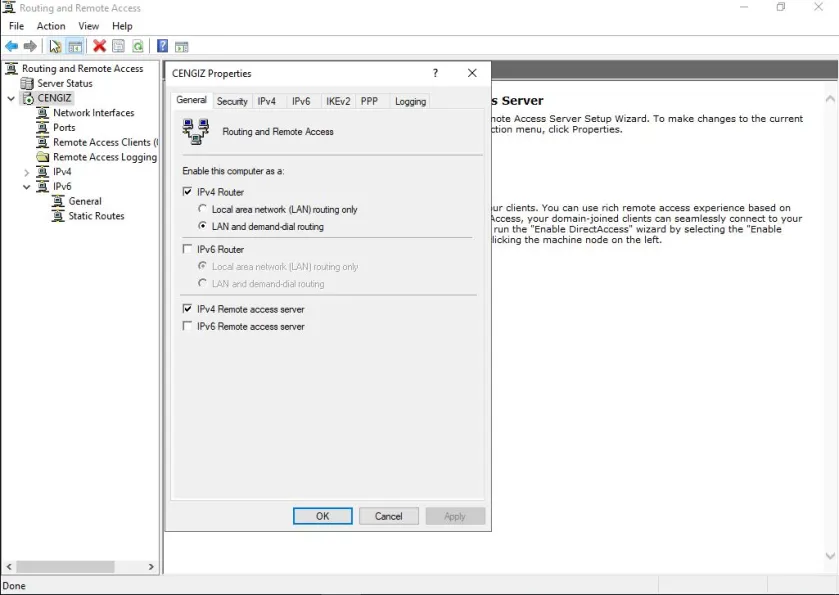Image resolution: width=839 pixels, height=595 pixels.
Task: Uncheck the IPv4 Router checkbox
Action: click(188, 192)
